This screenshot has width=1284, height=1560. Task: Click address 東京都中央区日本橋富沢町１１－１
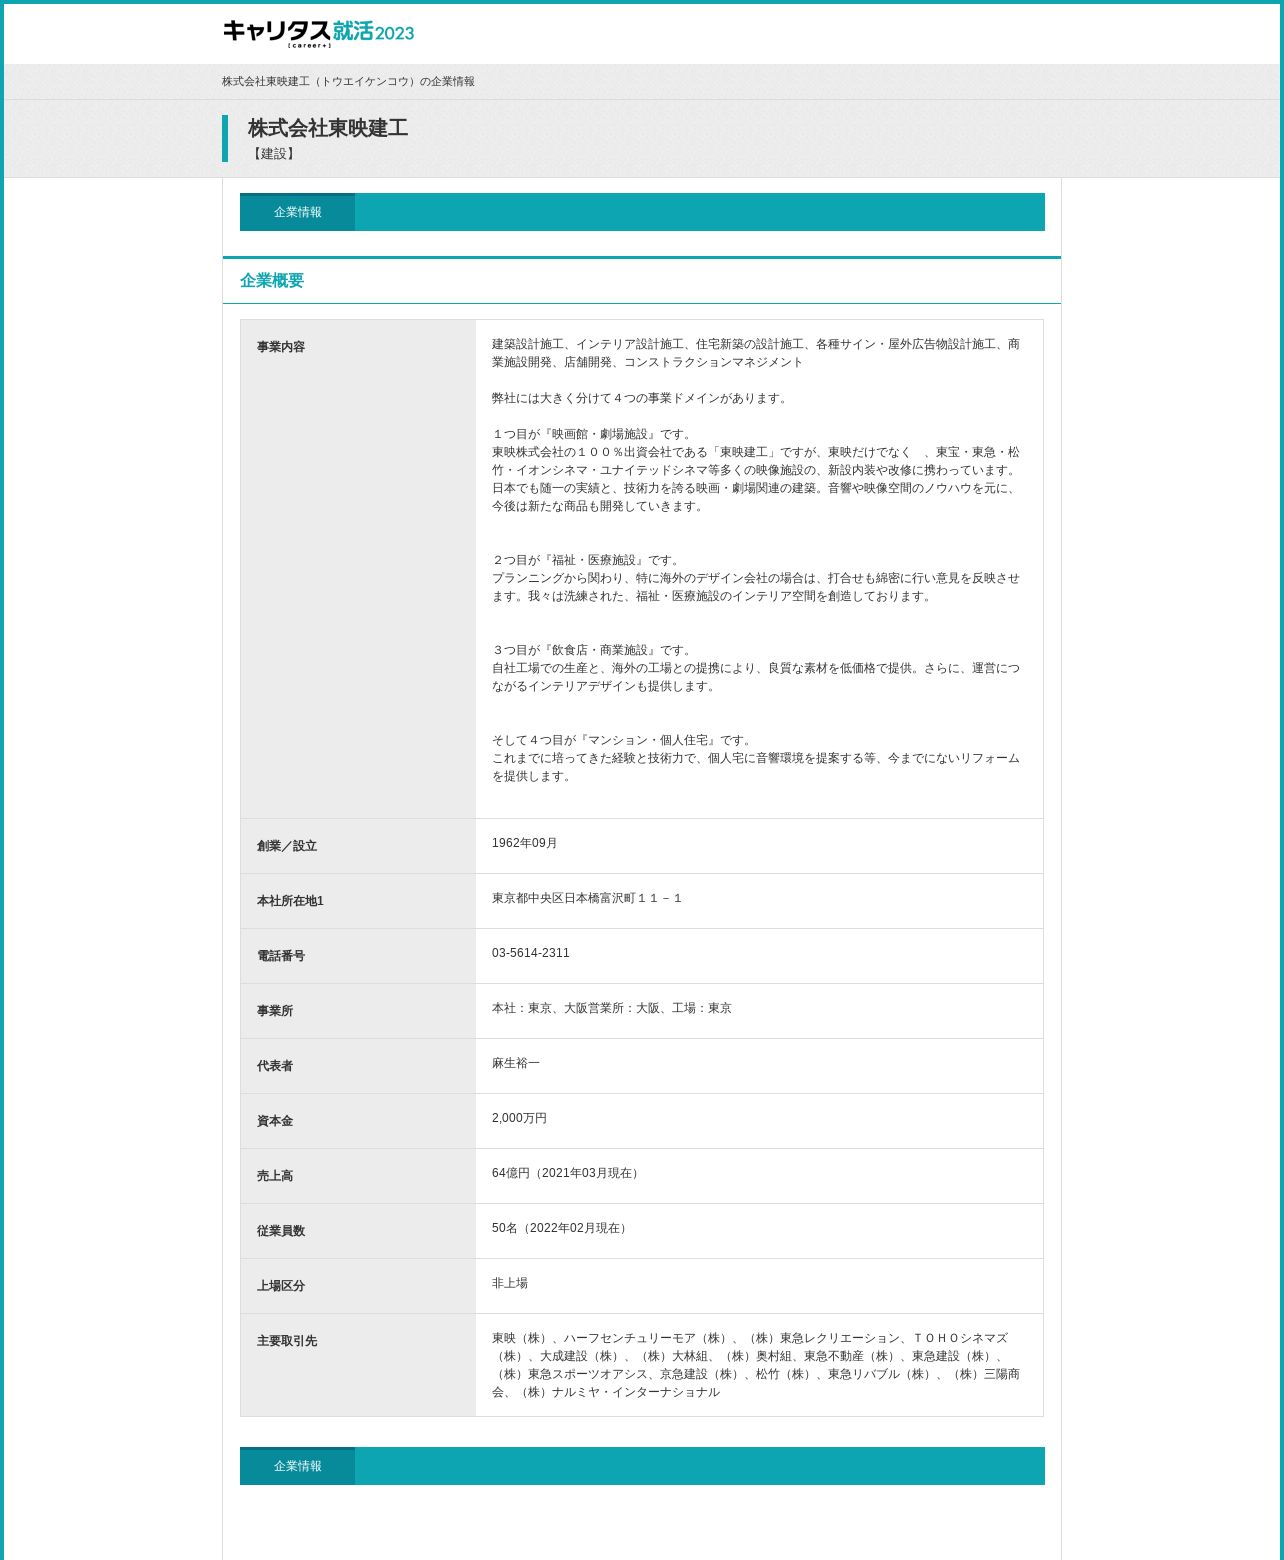pyautogui.click(x=587, y=898)
